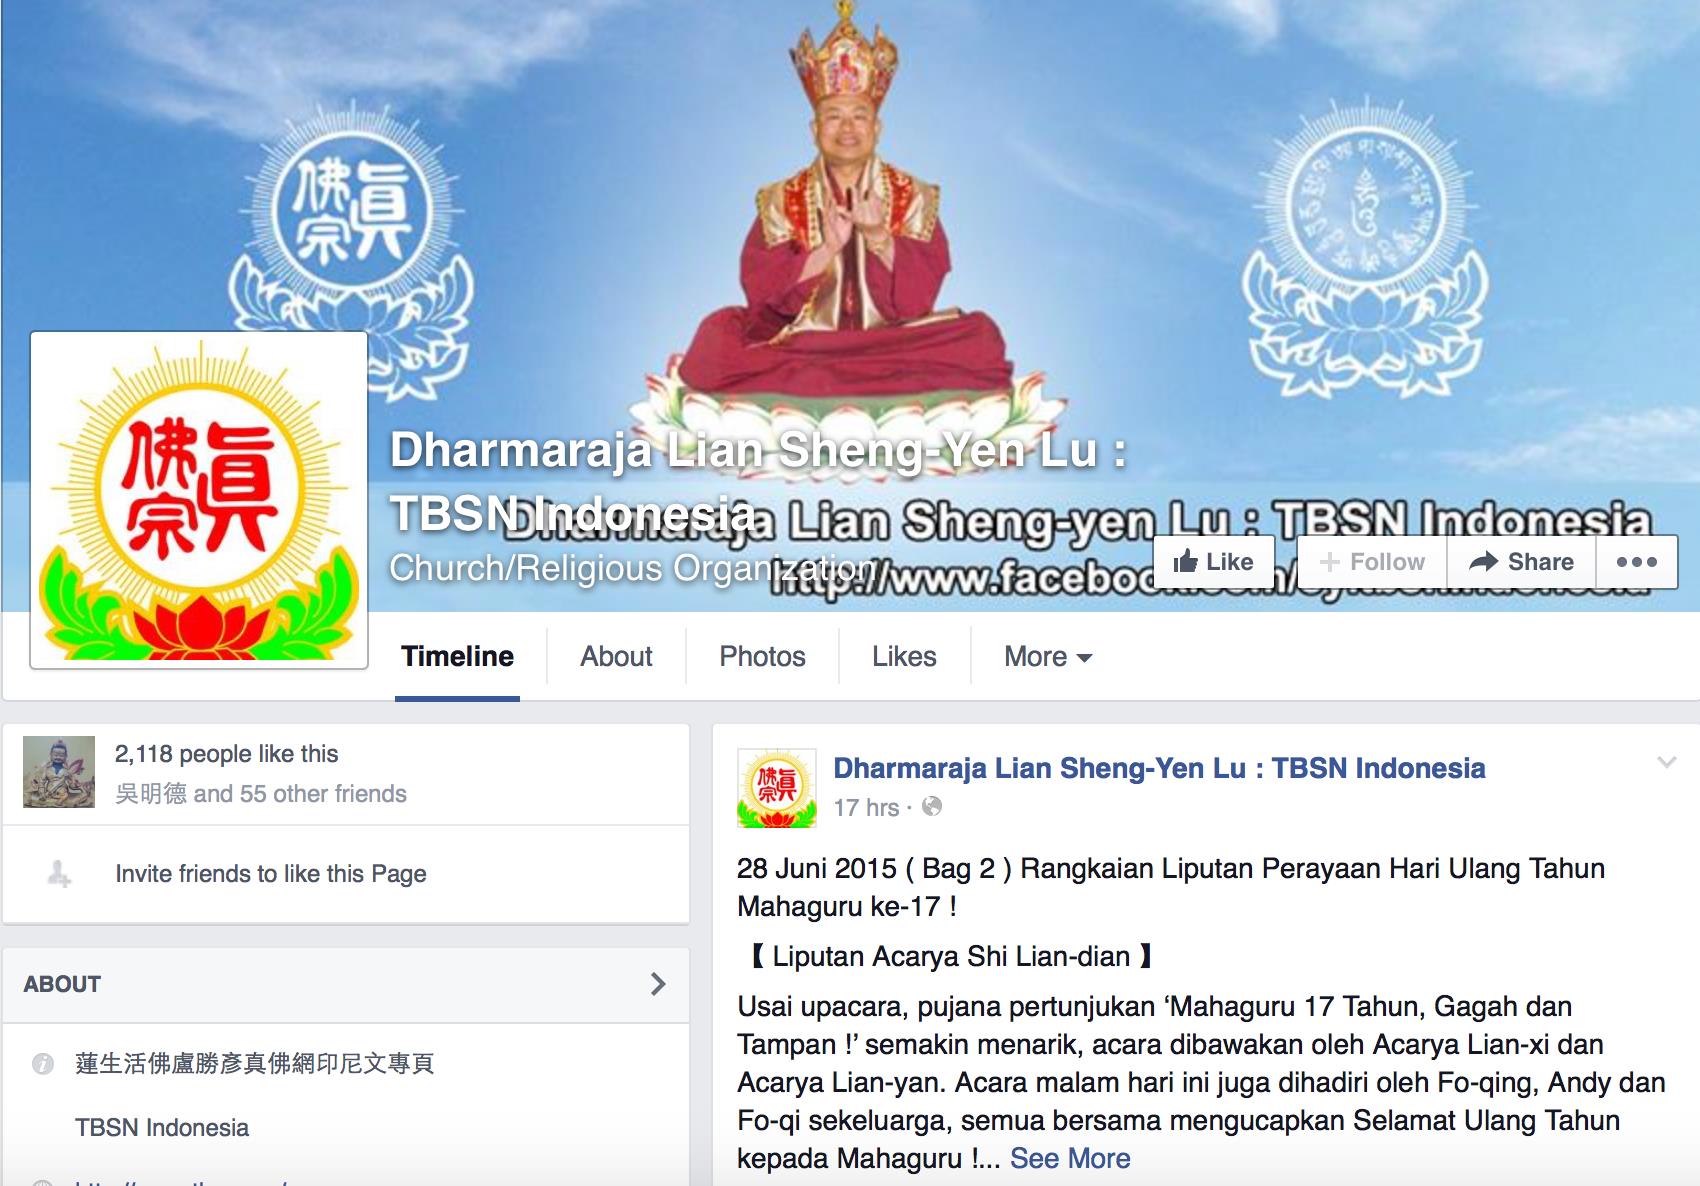The height and width of the screenshot is (1186, 1700).
Task: Open the post options chevron
Action: (x=1666, y=762)
